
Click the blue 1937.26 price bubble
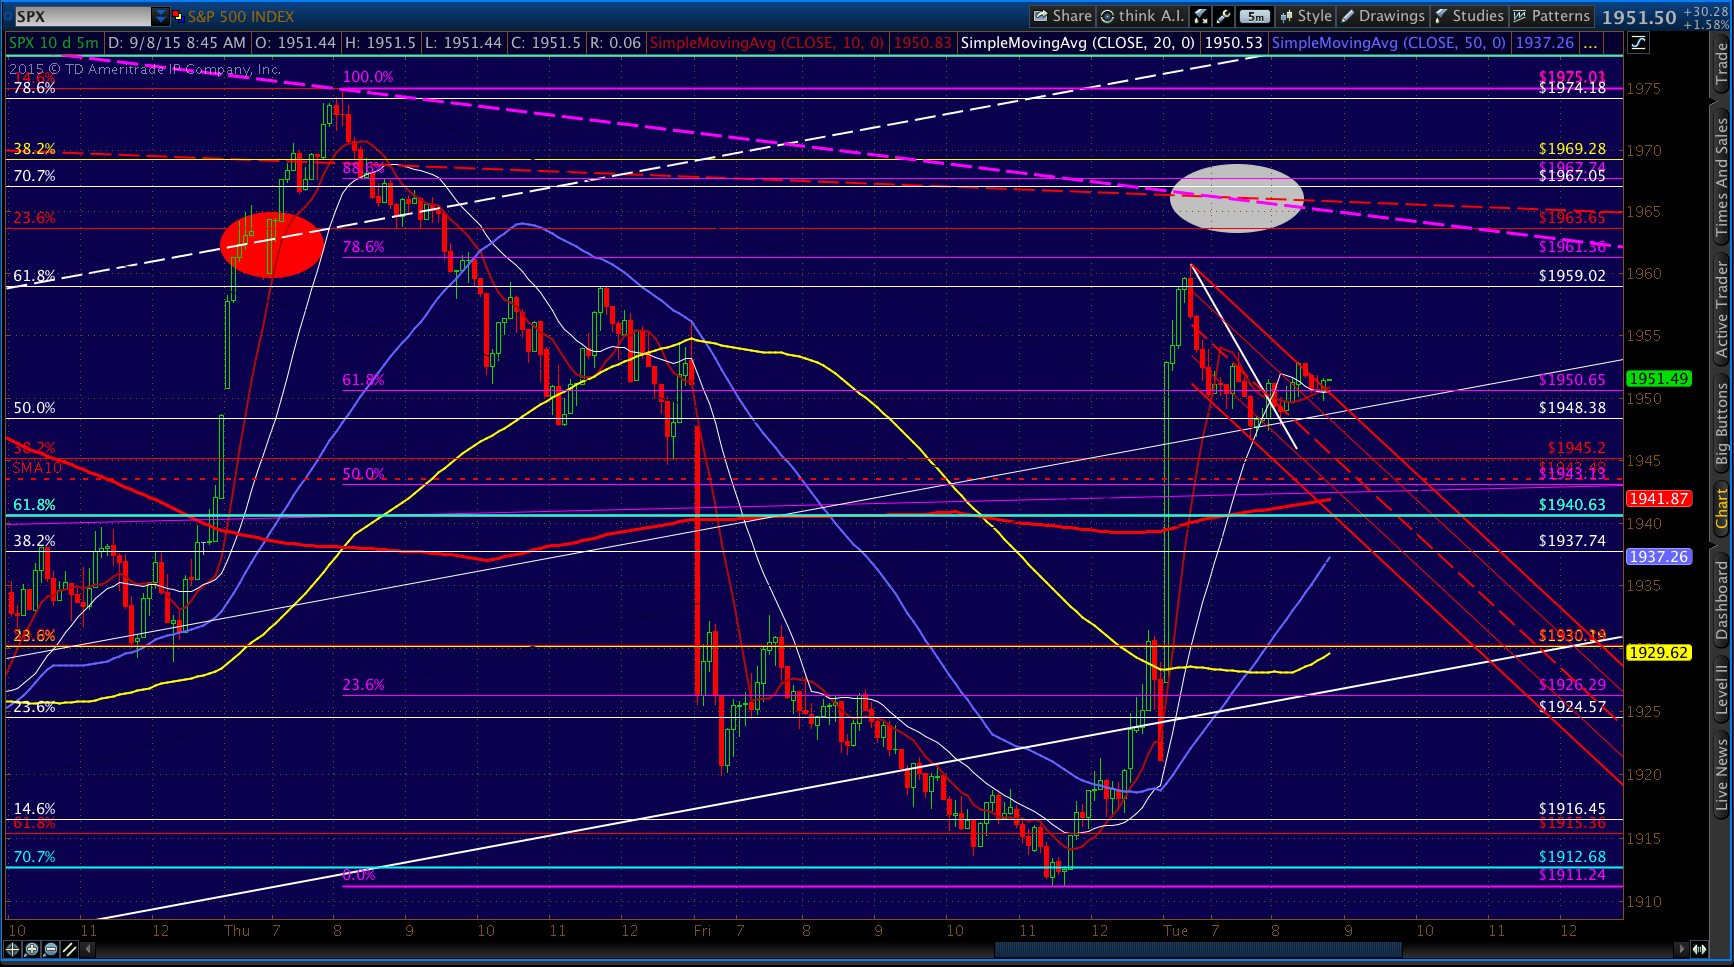1659,557
